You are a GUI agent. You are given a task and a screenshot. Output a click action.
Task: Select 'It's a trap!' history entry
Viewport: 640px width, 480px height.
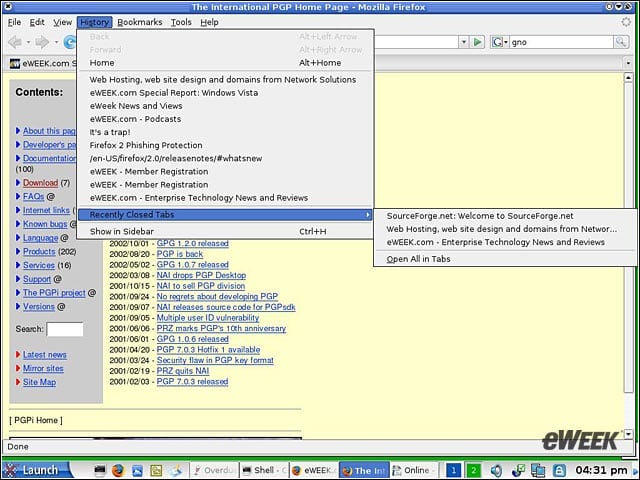(225, 132)
